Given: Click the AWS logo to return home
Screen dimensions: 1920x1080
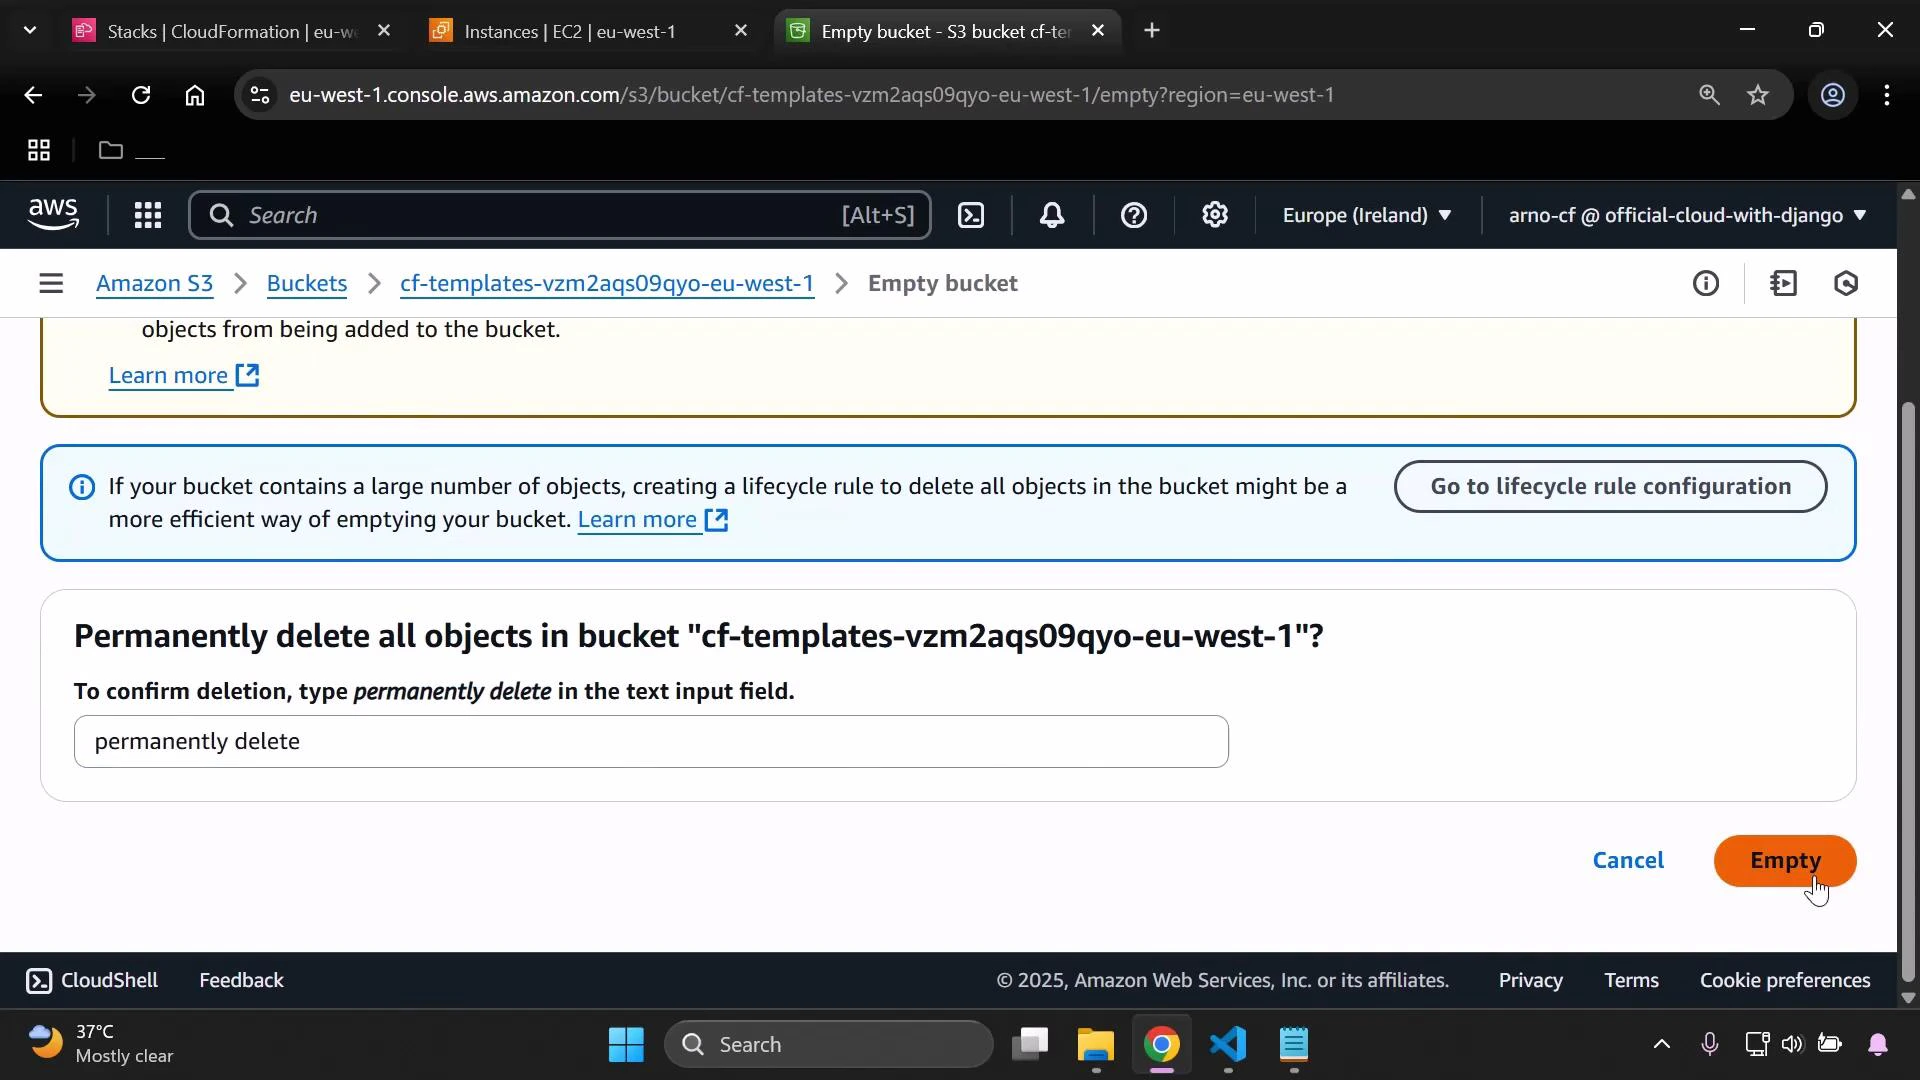Looking at the screenshot, I should [x=52, y=214].
